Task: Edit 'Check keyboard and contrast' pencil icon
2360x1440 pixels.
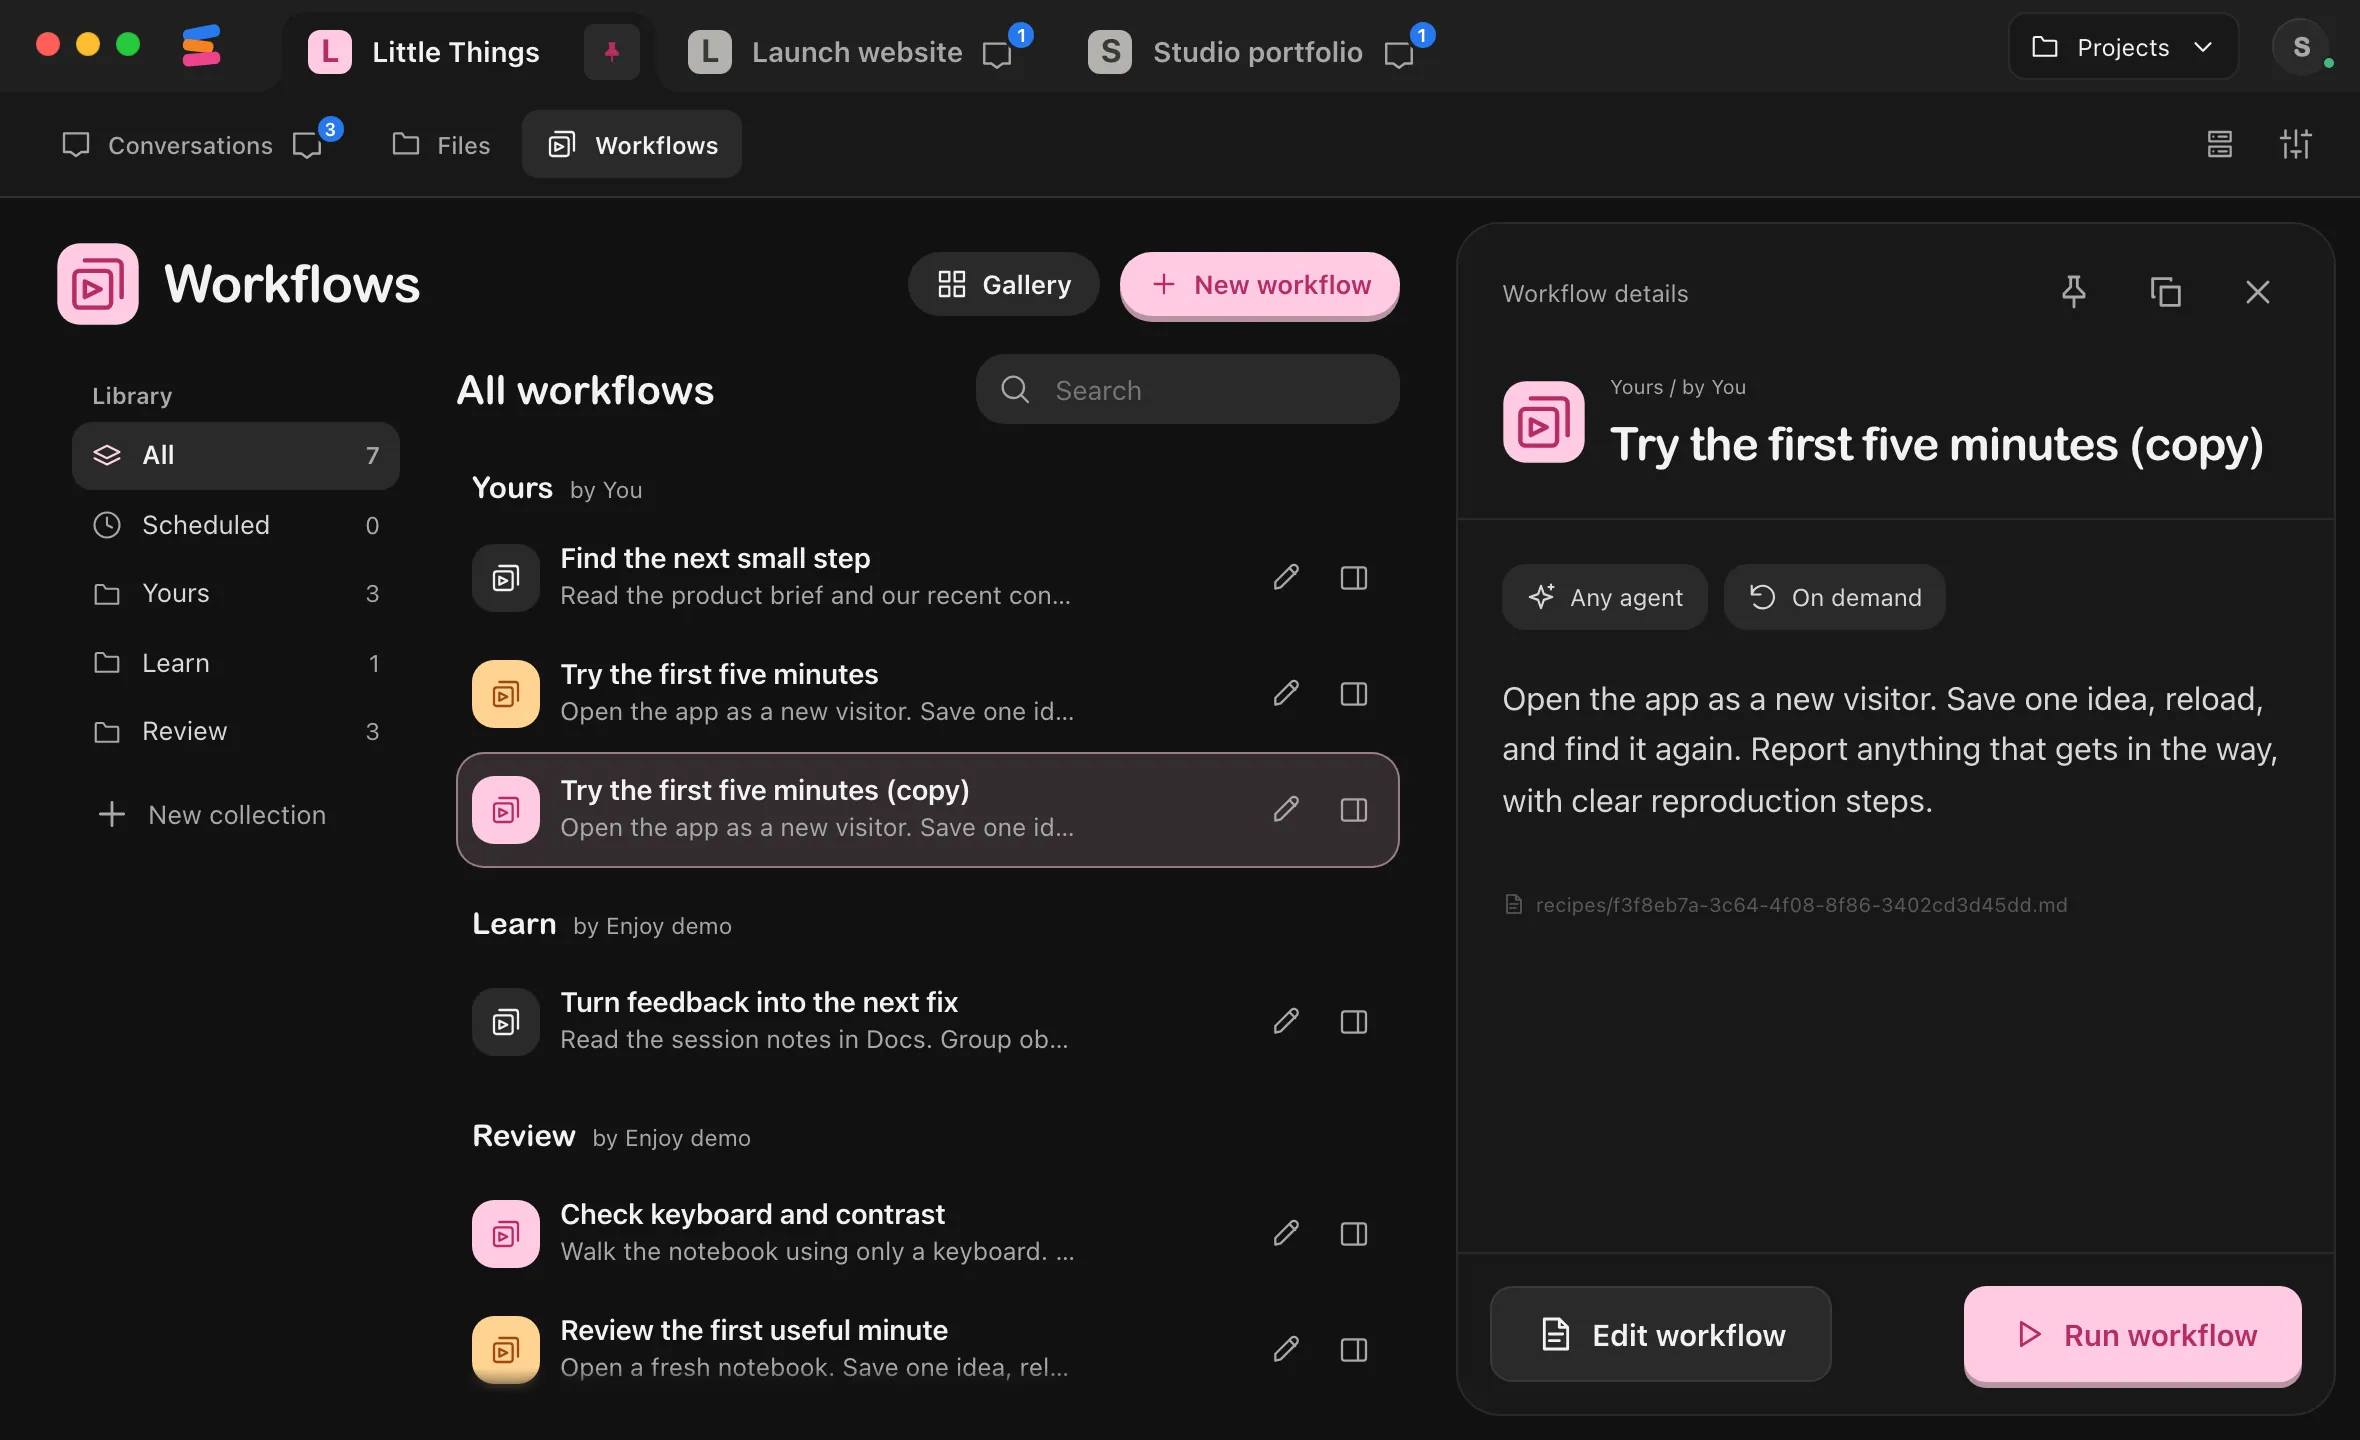Action: 1286,1233
